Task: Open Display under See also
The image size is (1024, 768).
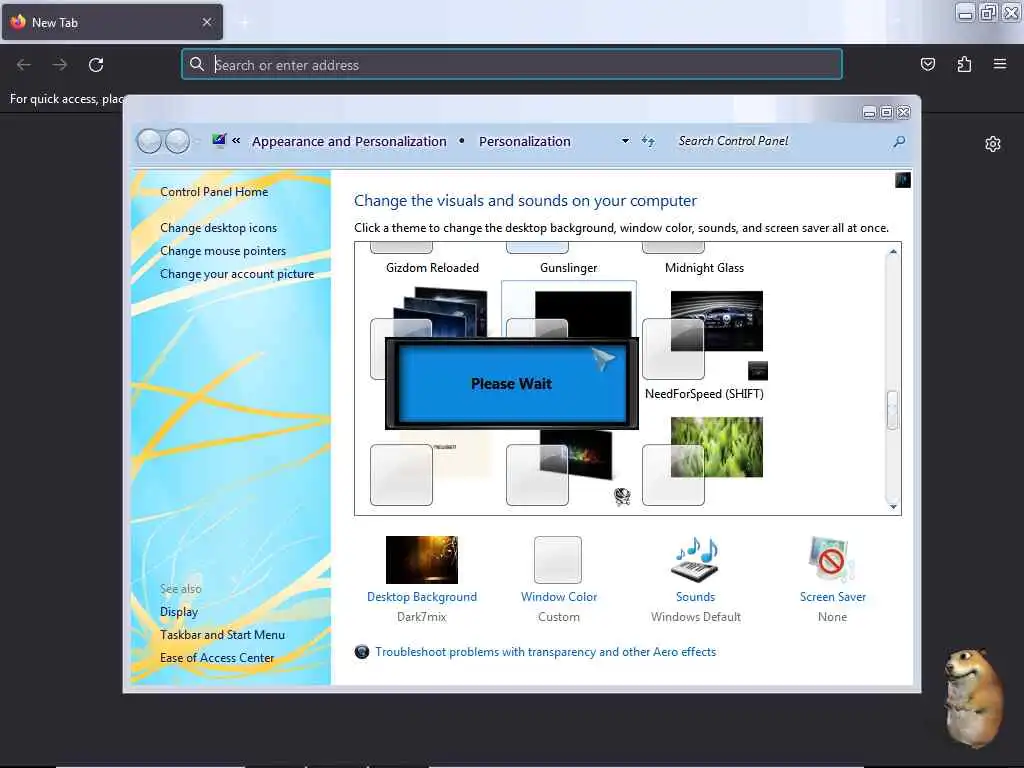Action: 179,612
